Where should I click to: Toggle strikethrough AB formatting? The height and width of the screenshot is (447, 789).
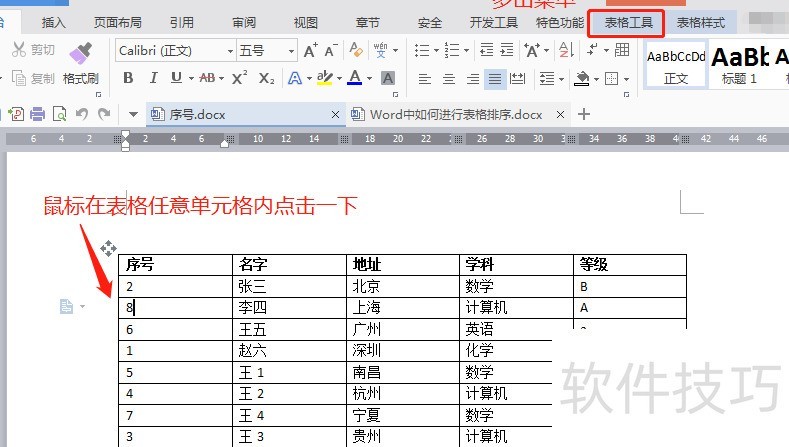pyautogui.click(x=207, y=78)
